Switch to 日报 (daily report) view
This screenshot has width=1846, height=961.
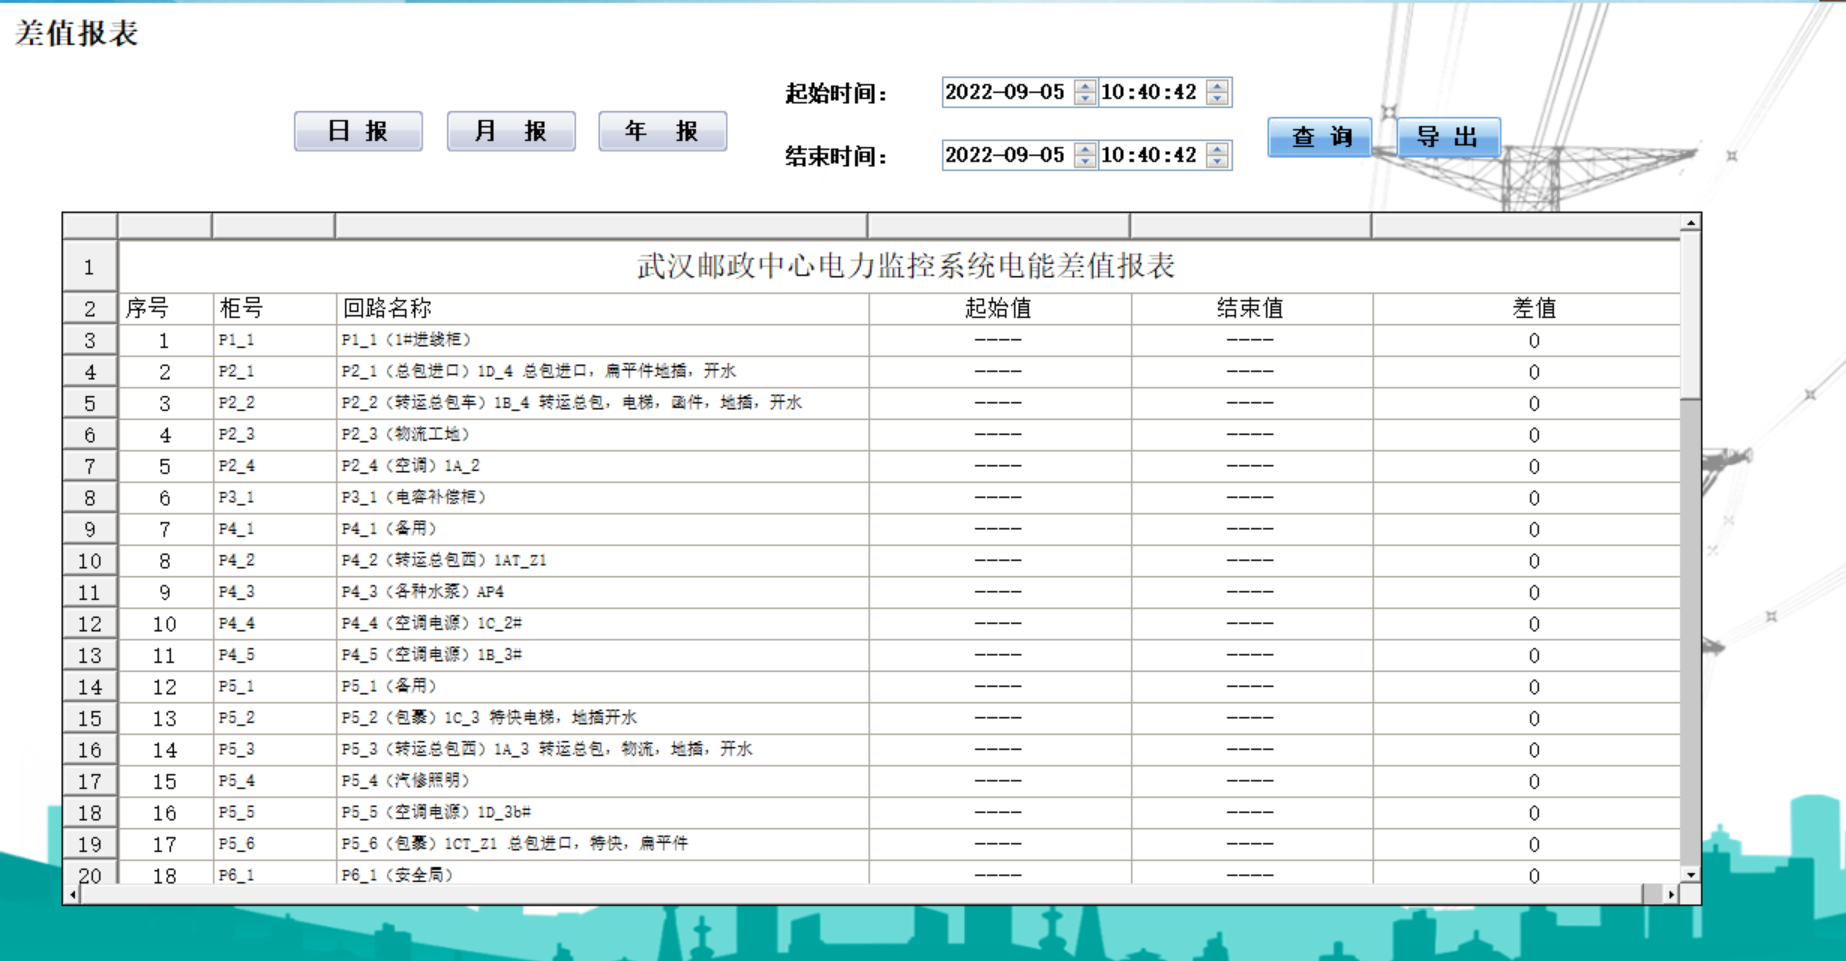pos(358,129)
